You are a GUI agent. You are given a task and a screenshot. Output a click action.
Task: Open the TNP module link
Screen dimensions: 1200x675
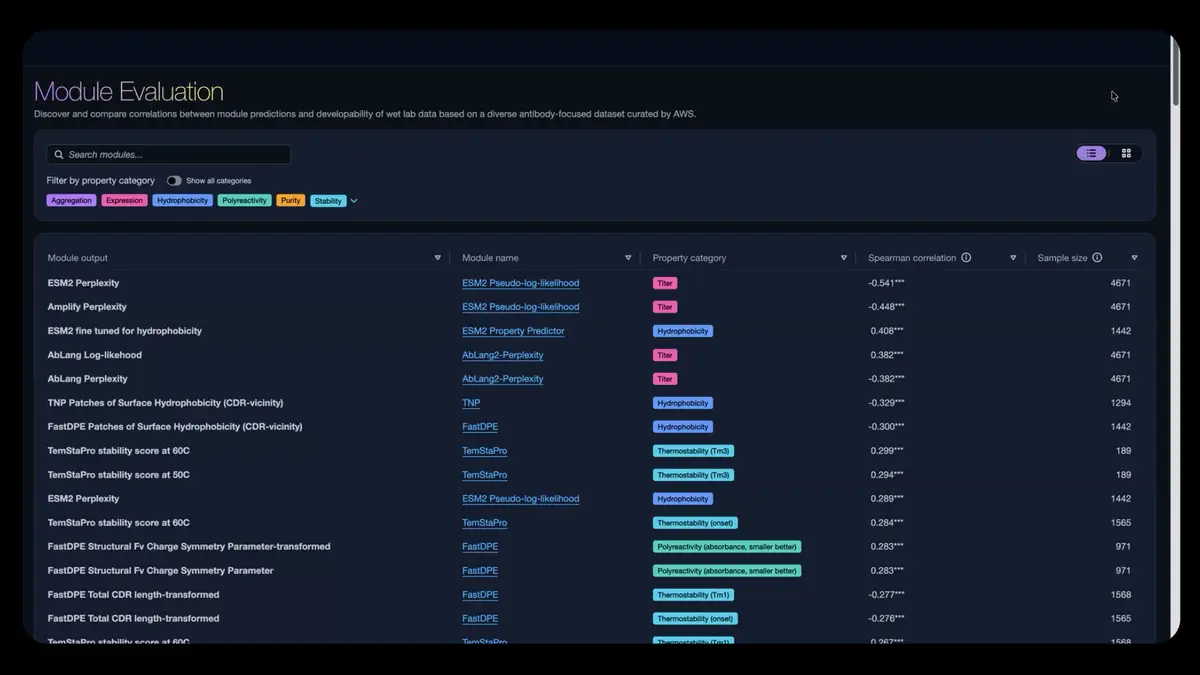point(471,403)
